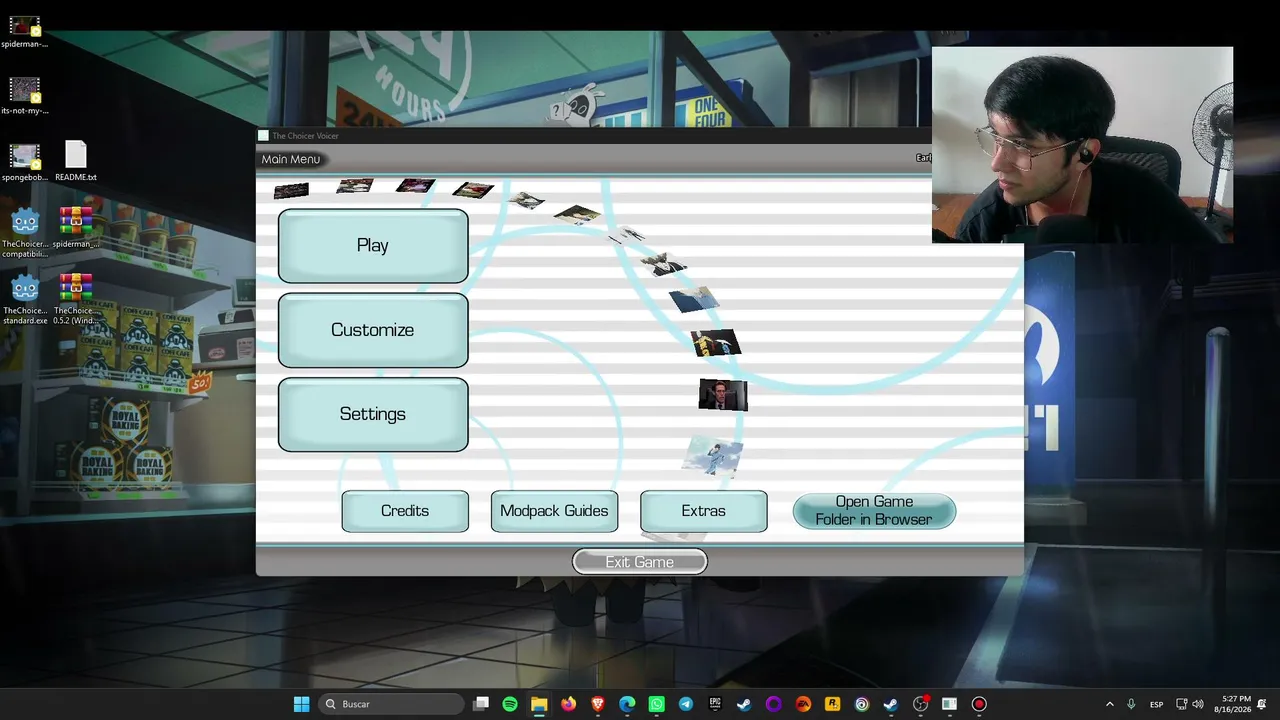Select the spiderman WinRAR archive on desktop
This screenshot has height=720, width=1280.
[x=76, y=228]
